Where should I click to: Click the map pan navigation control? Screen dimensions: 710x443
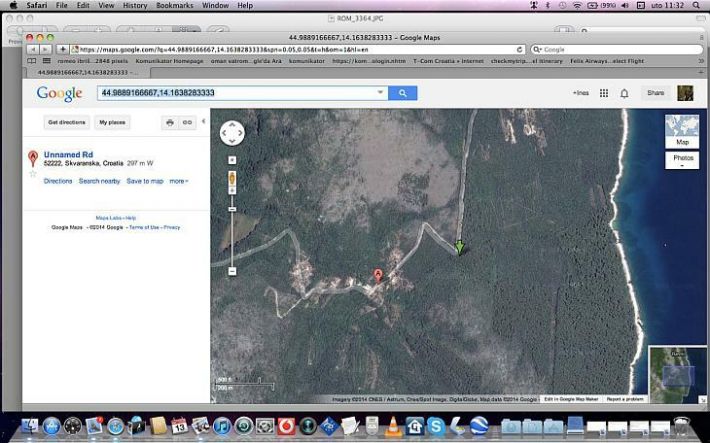pos(232,133)
